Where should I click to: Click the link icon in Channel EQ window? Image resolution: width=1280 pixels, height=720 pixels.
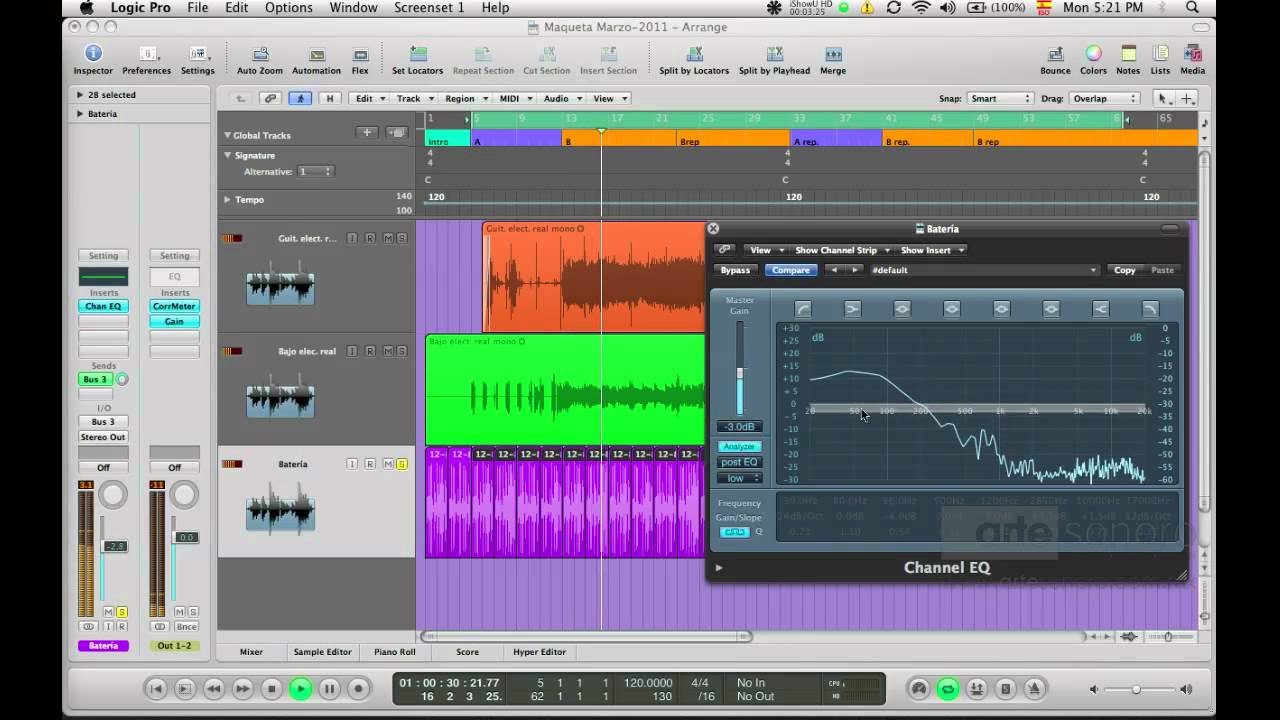click(725, 250)
